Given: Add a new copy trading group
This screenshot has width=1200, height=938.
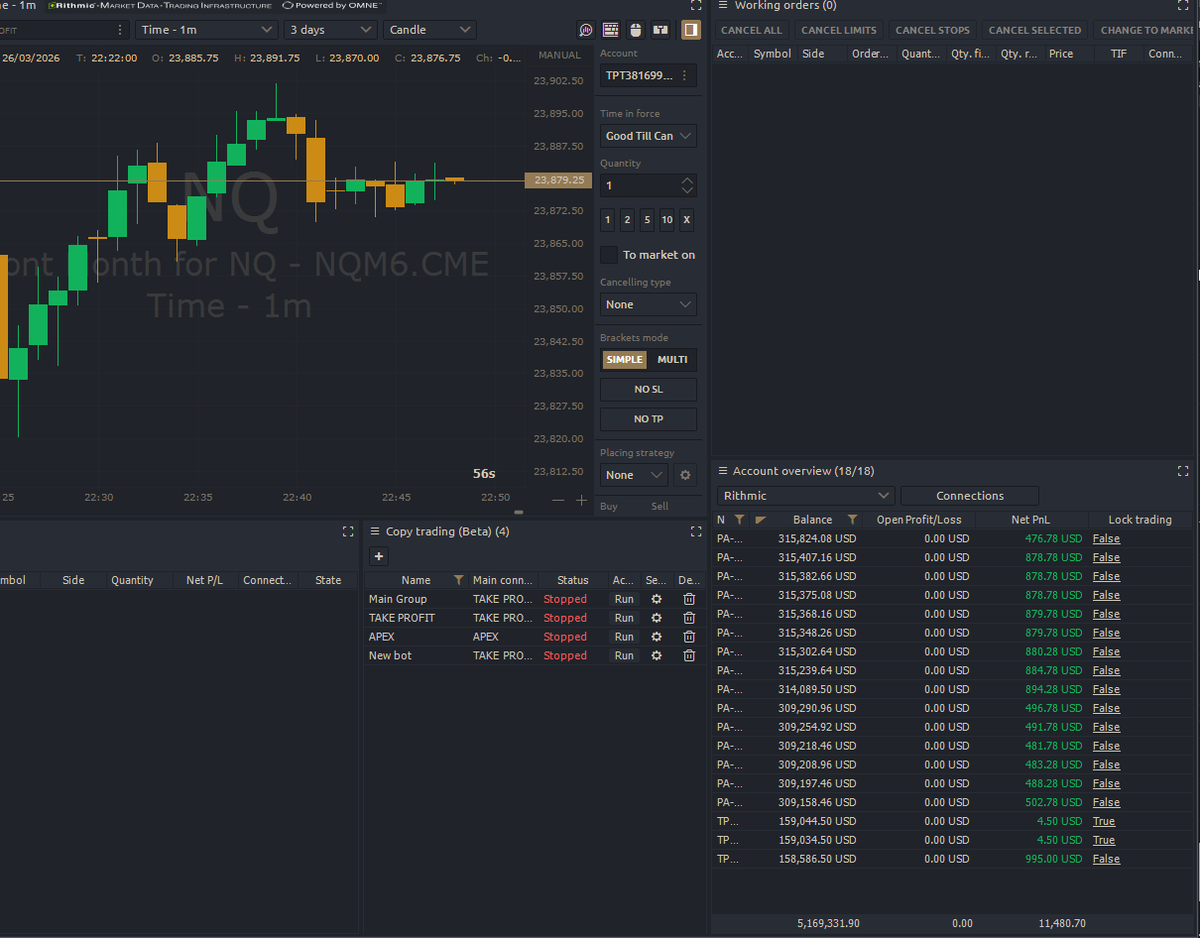Looking at the screenshot, I should point(379,557).
